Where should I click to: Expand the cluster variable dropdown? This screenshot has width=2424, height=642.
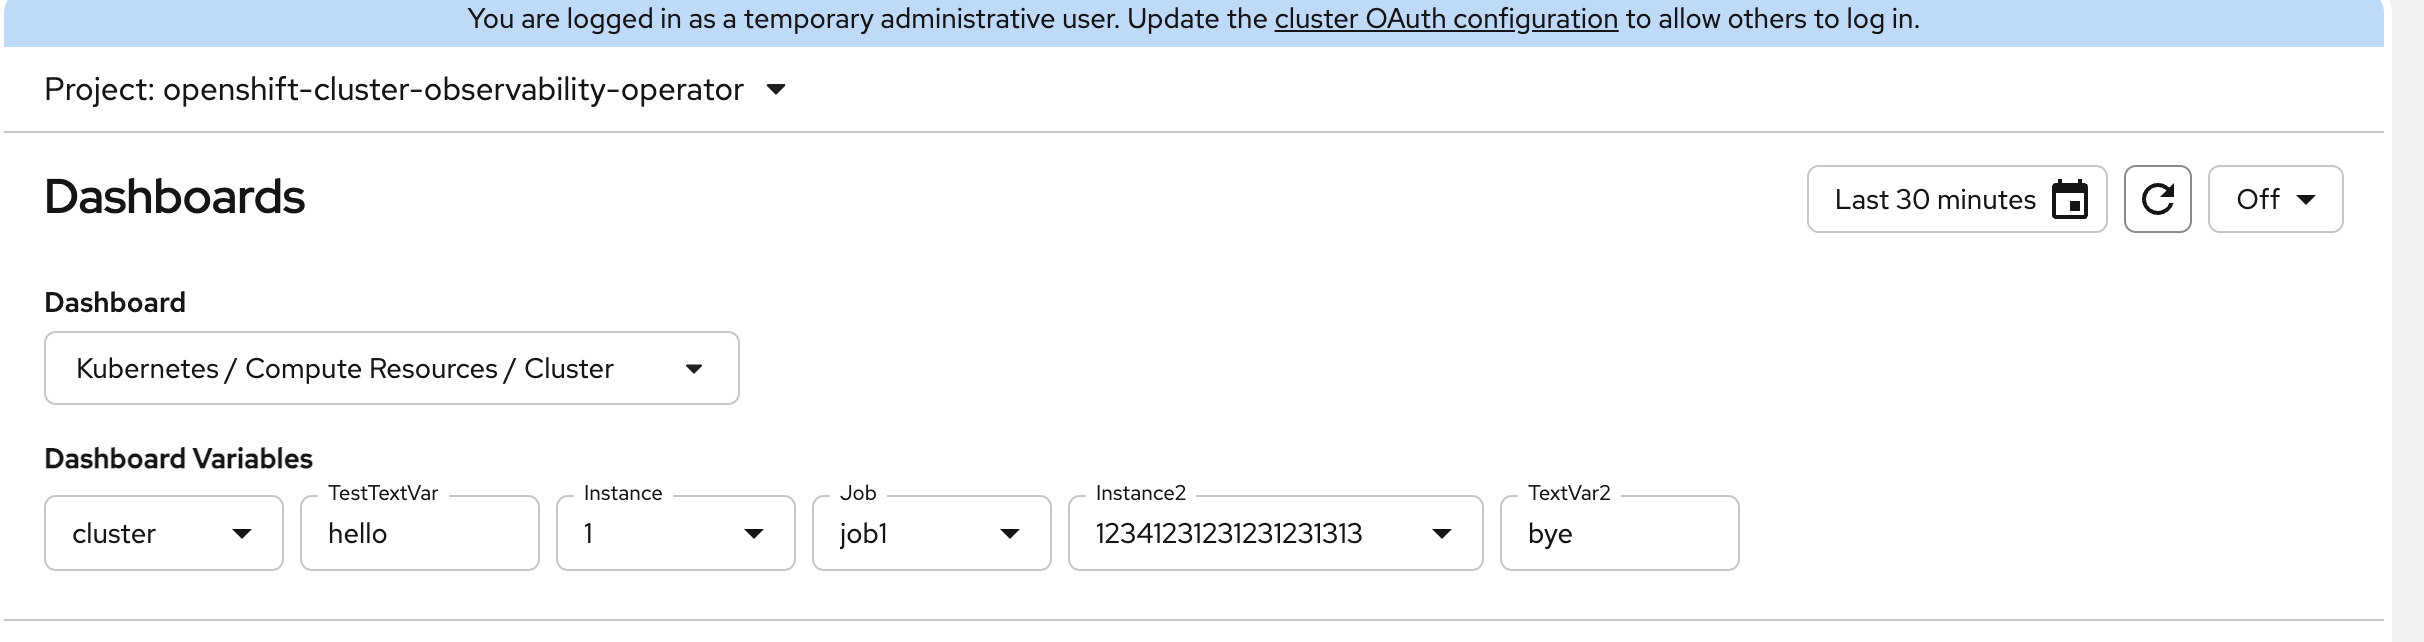(x=163, y=533)
